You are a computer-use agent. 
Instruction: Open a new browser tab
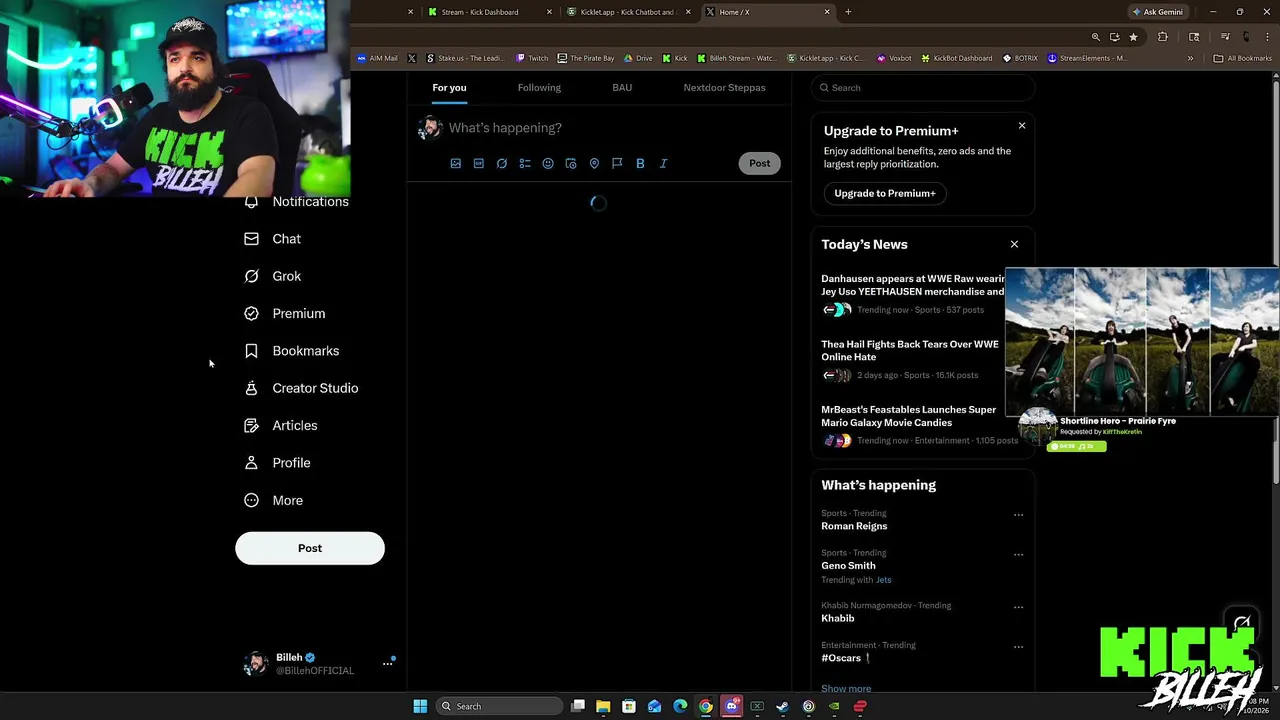[848, 12]
